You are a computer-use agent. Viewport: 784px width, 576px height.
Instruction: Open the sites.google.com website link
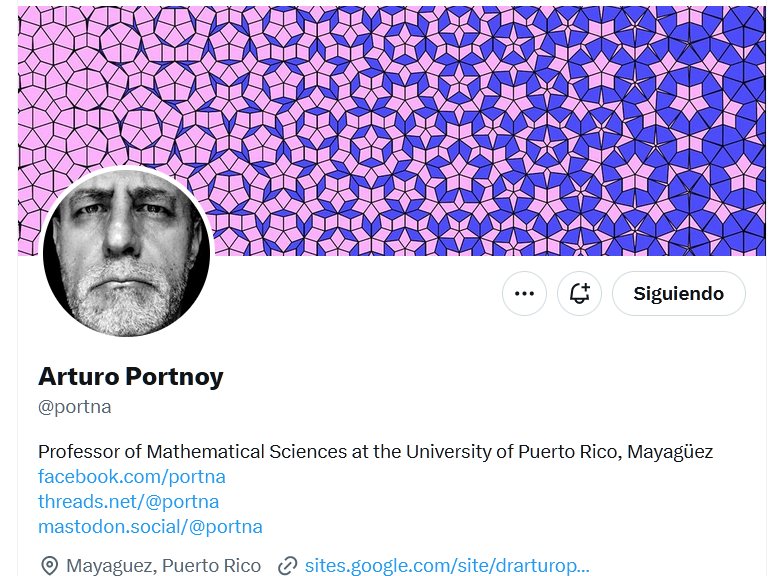click(446, 566)
